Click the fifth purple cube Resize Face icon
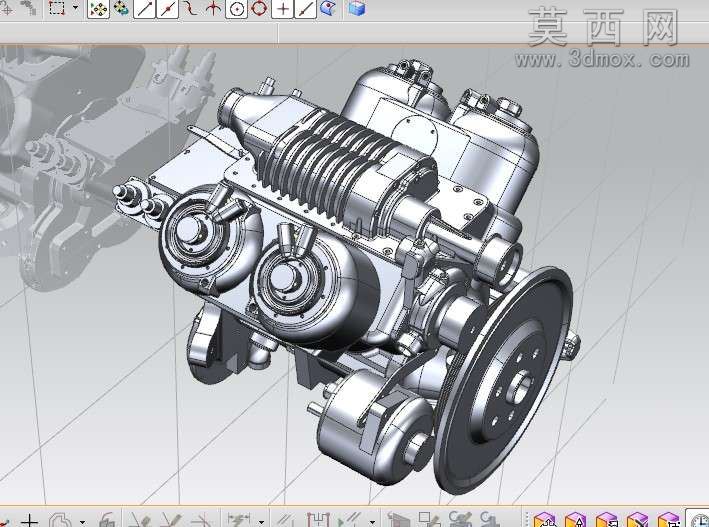The image size is (709, 527). click(669, 520)
